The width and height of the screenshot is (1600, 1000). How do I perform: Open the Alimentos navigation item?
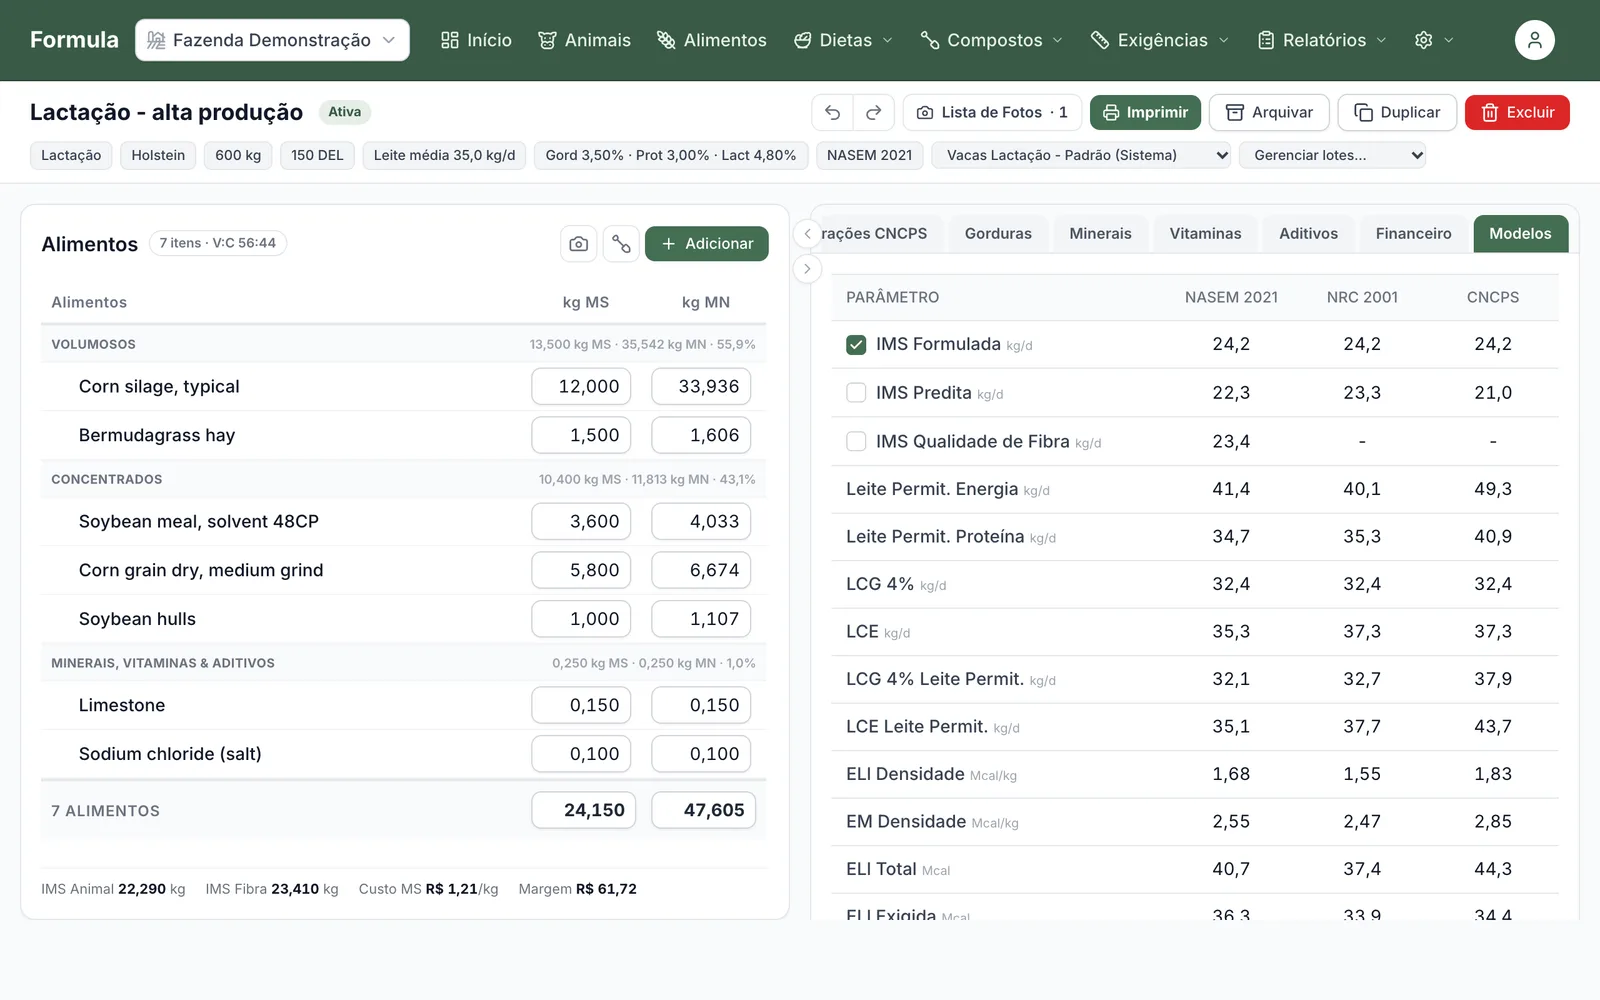[x=711, y=40]
